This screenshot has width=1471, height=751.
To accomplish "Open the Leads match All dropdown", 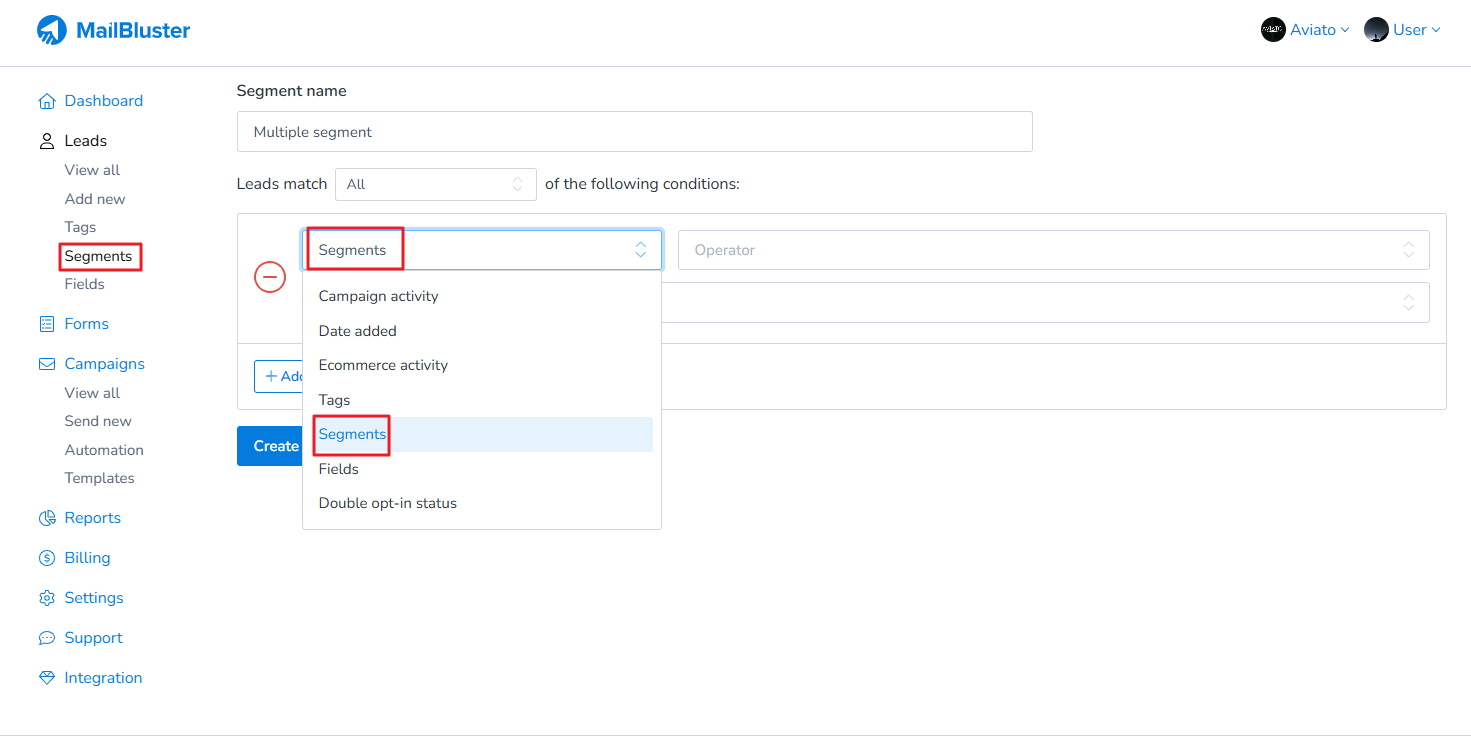I will [435, 184].
